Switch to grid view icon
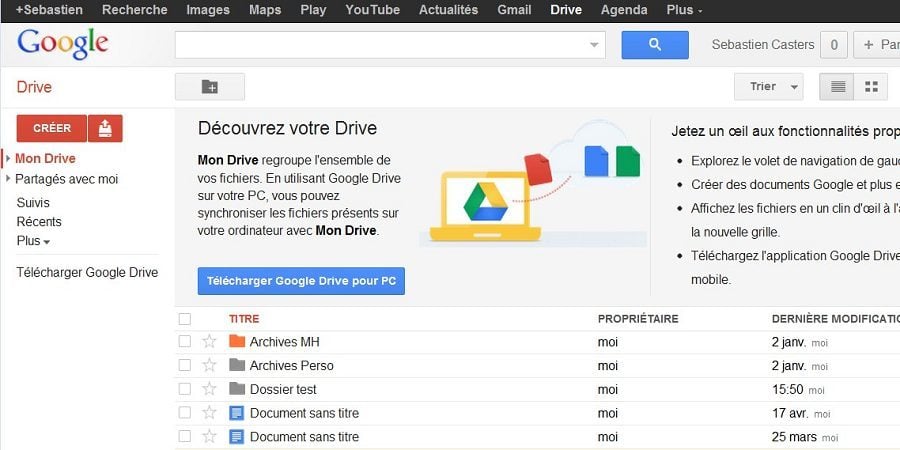 (x=871, y=87)
